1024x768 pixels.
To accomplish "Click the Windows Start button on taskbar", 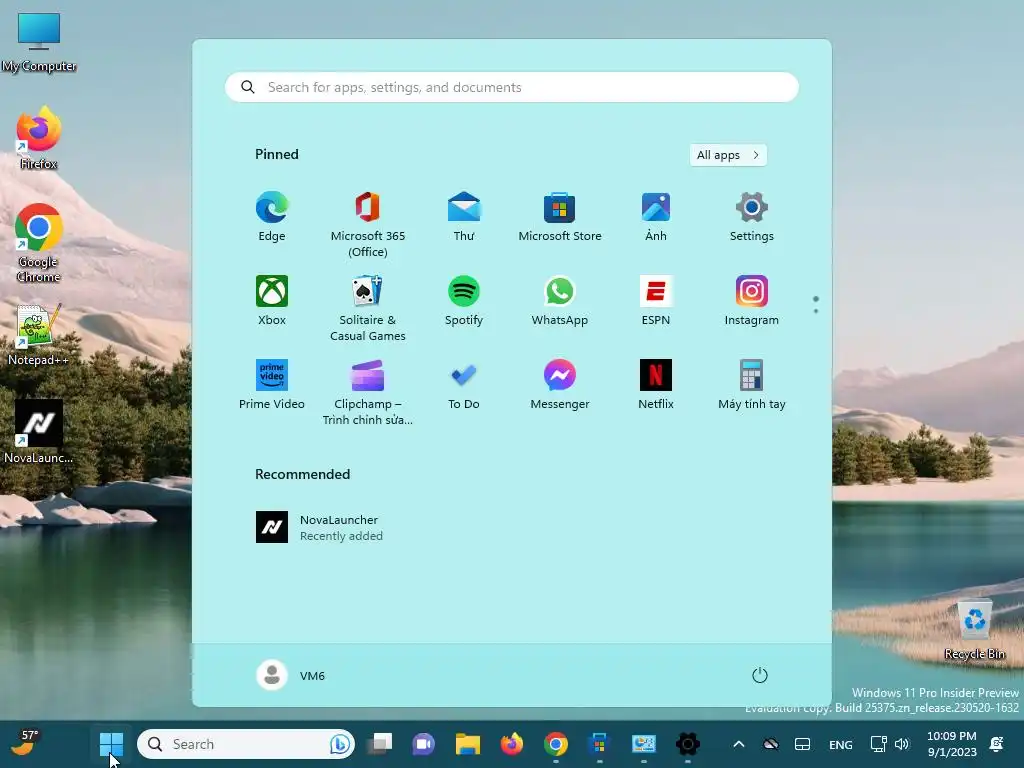I will tap(111, 744).
